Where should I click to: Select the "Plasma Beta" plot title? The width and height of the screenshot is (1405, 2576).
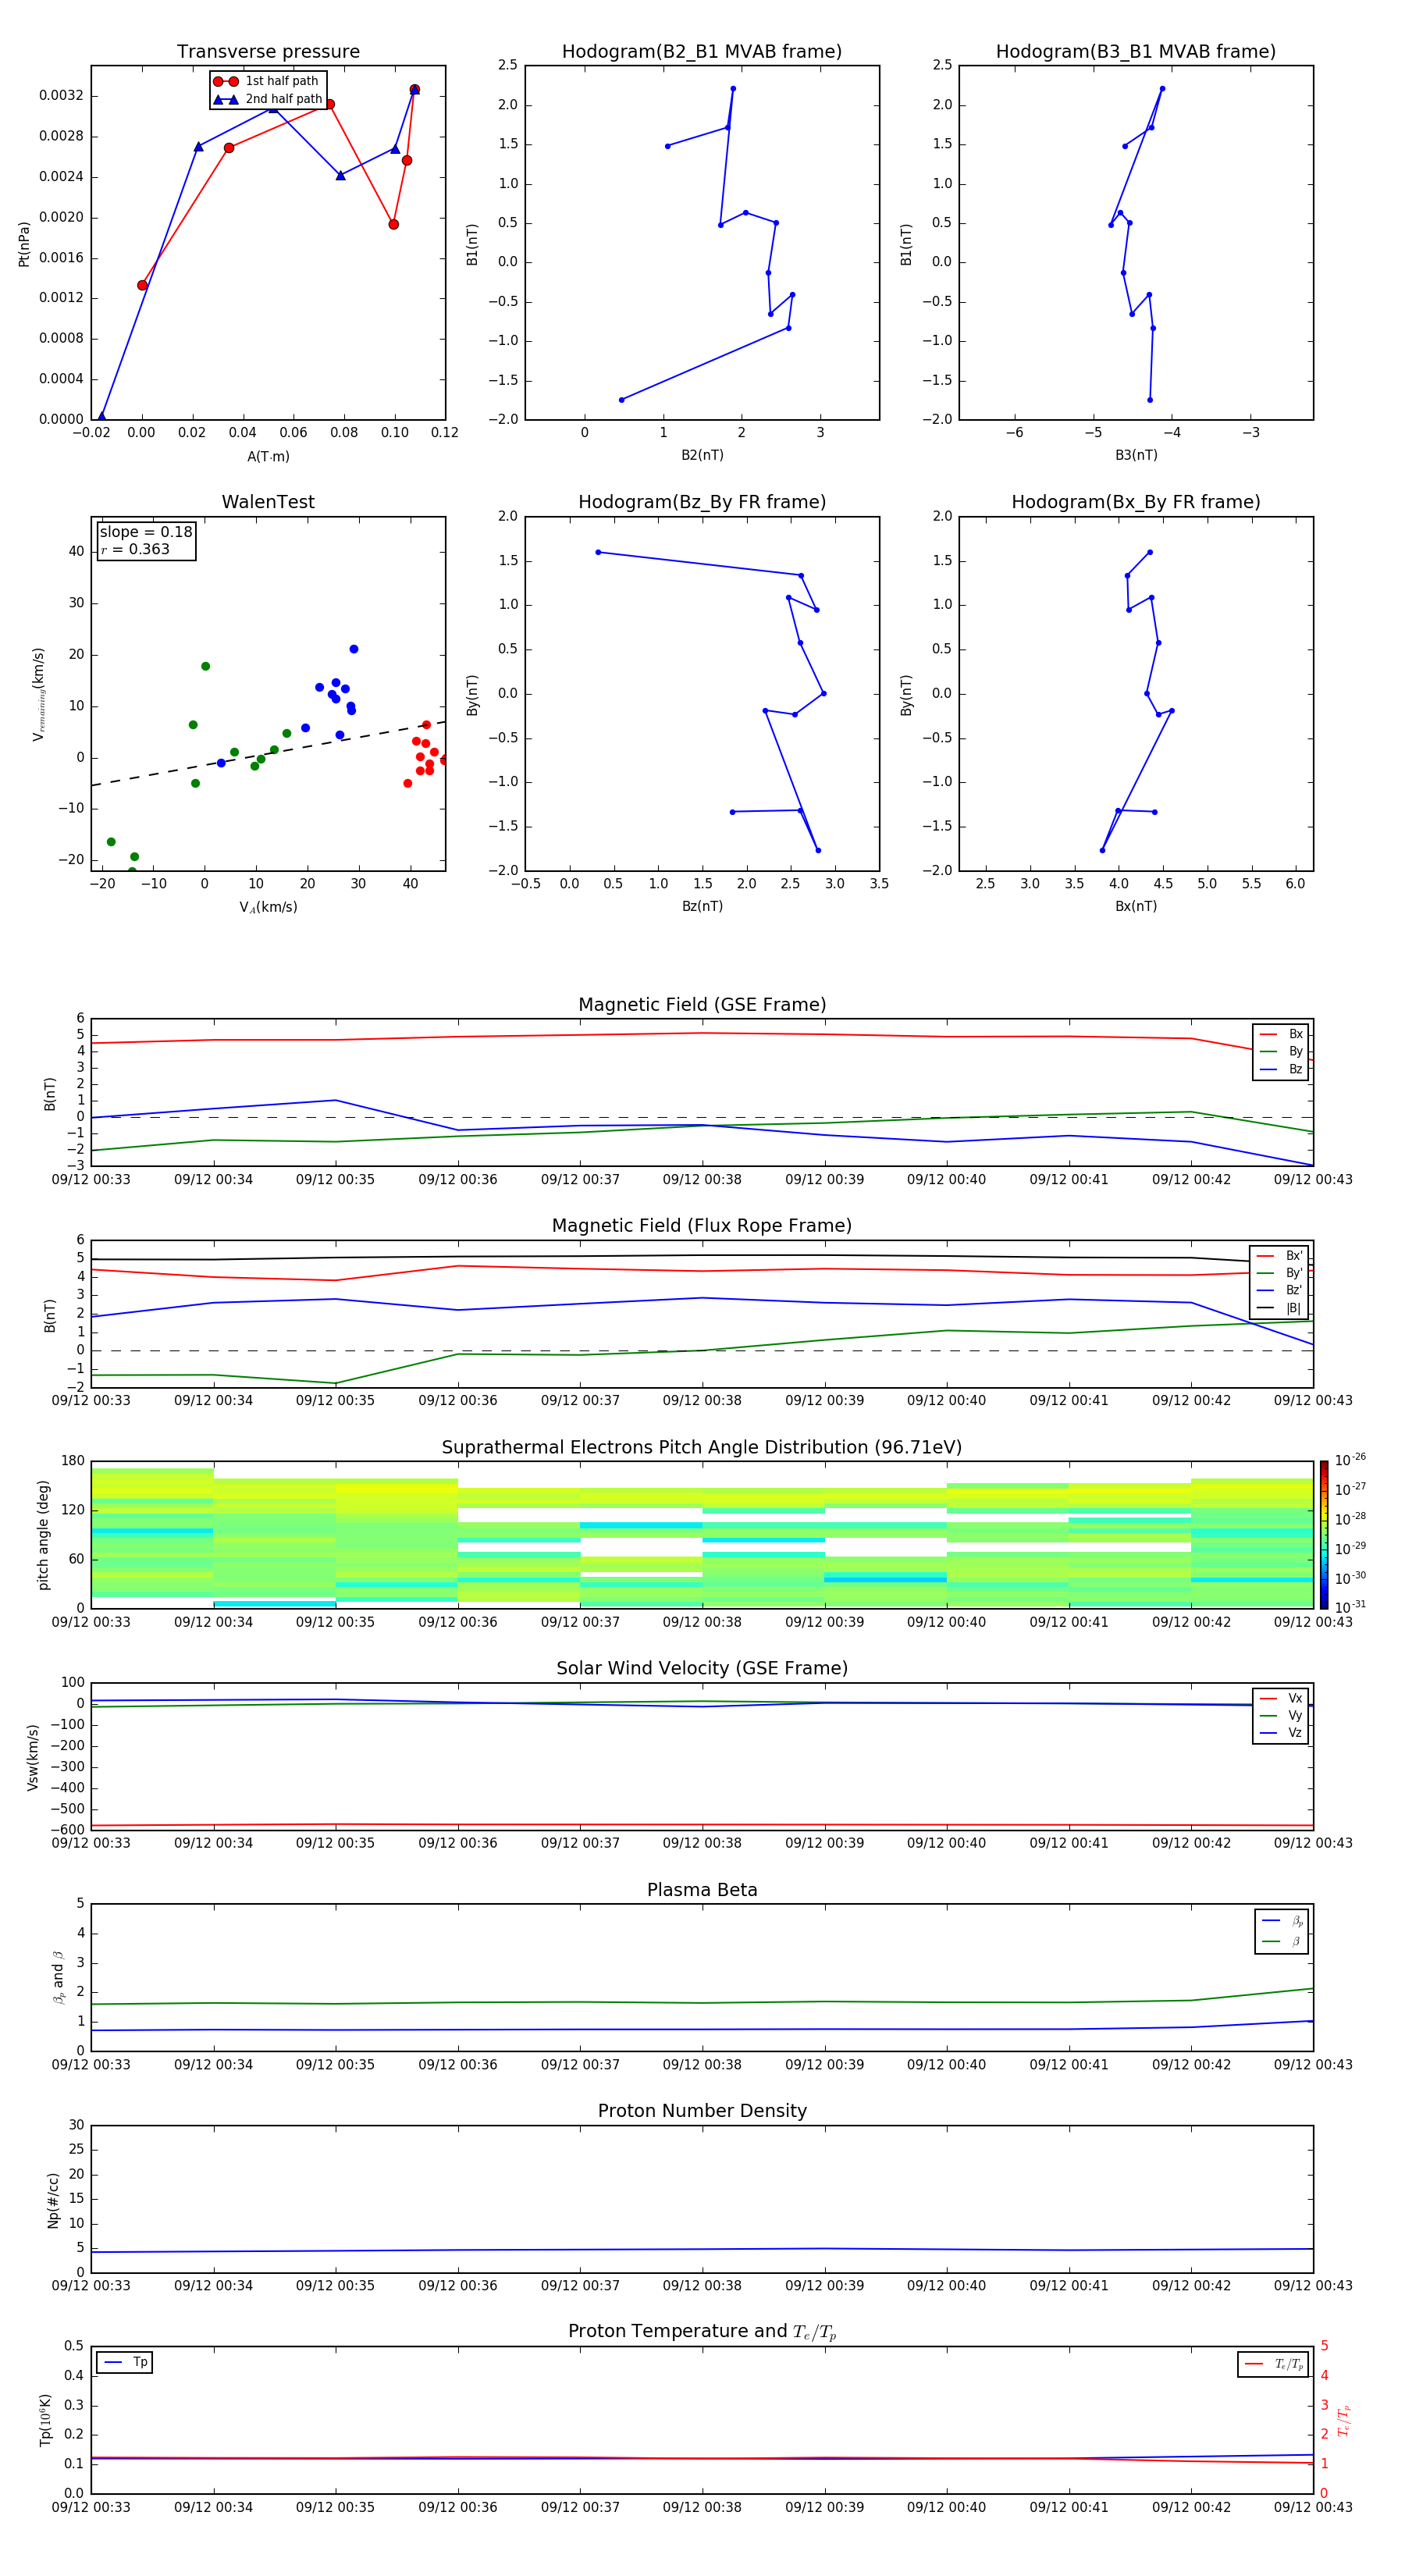coord(702,1890)
